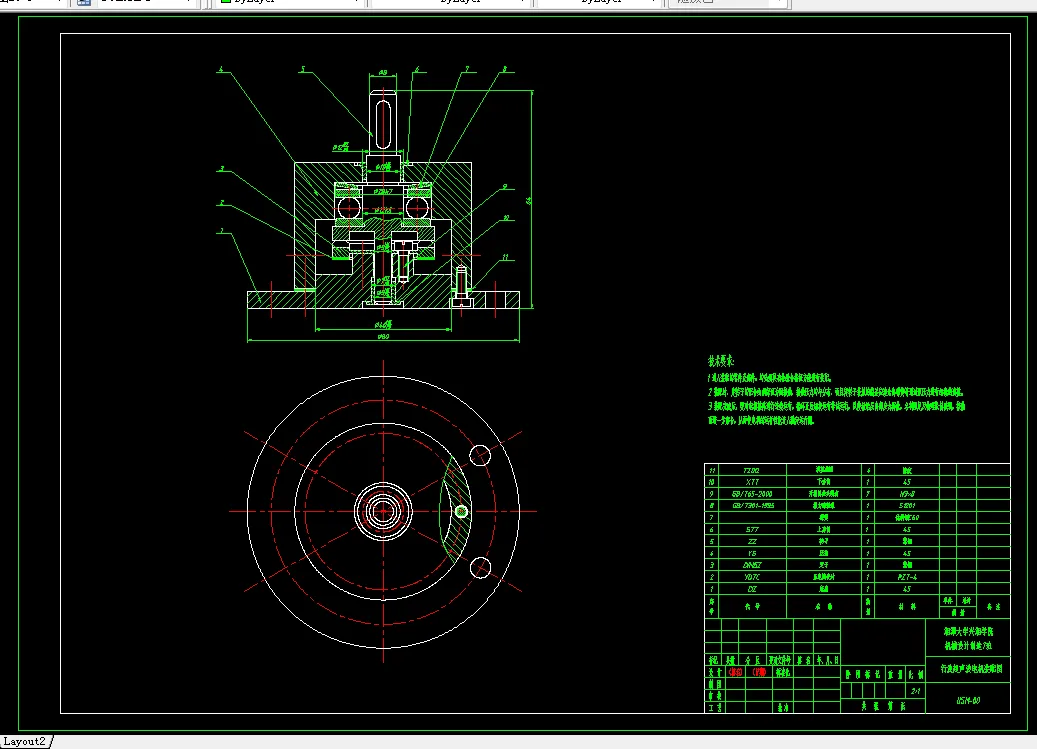Select the '湘潭大学兴湘学院' school name text
Screen dimensions: 1037x749
(x=968, y=631)
